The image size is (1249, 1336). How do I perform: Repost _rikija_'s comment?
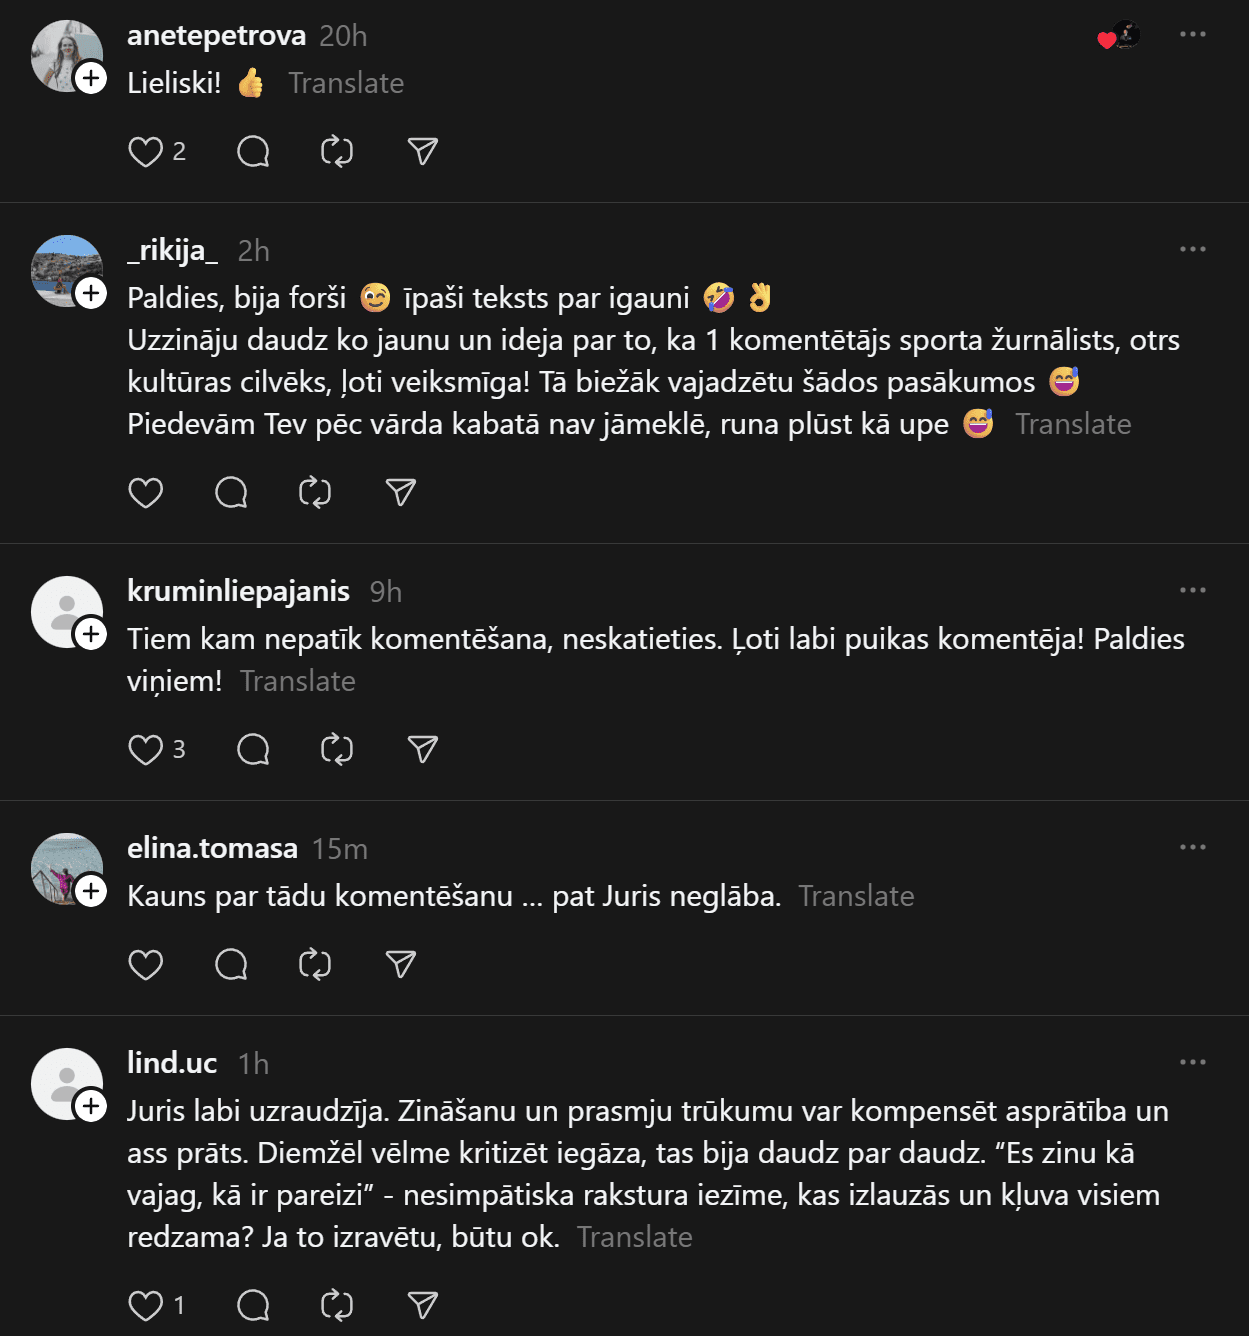click(315, 493)
